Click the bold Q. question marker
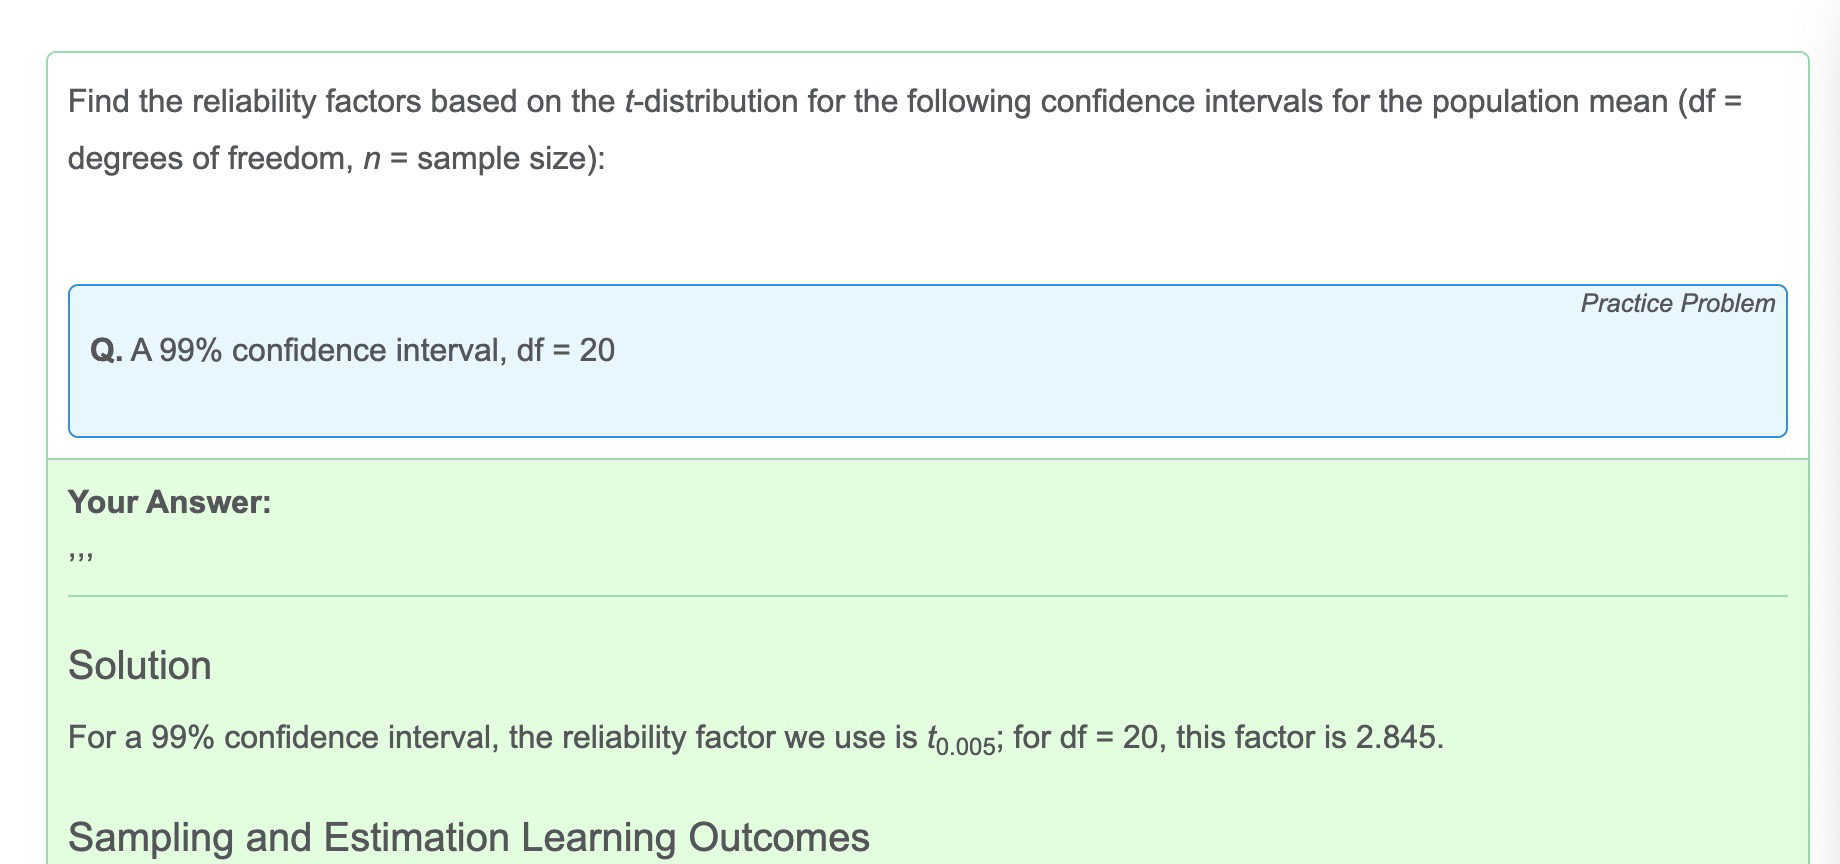The width and height of the screenshot is (1840, 864). [106, 351]
